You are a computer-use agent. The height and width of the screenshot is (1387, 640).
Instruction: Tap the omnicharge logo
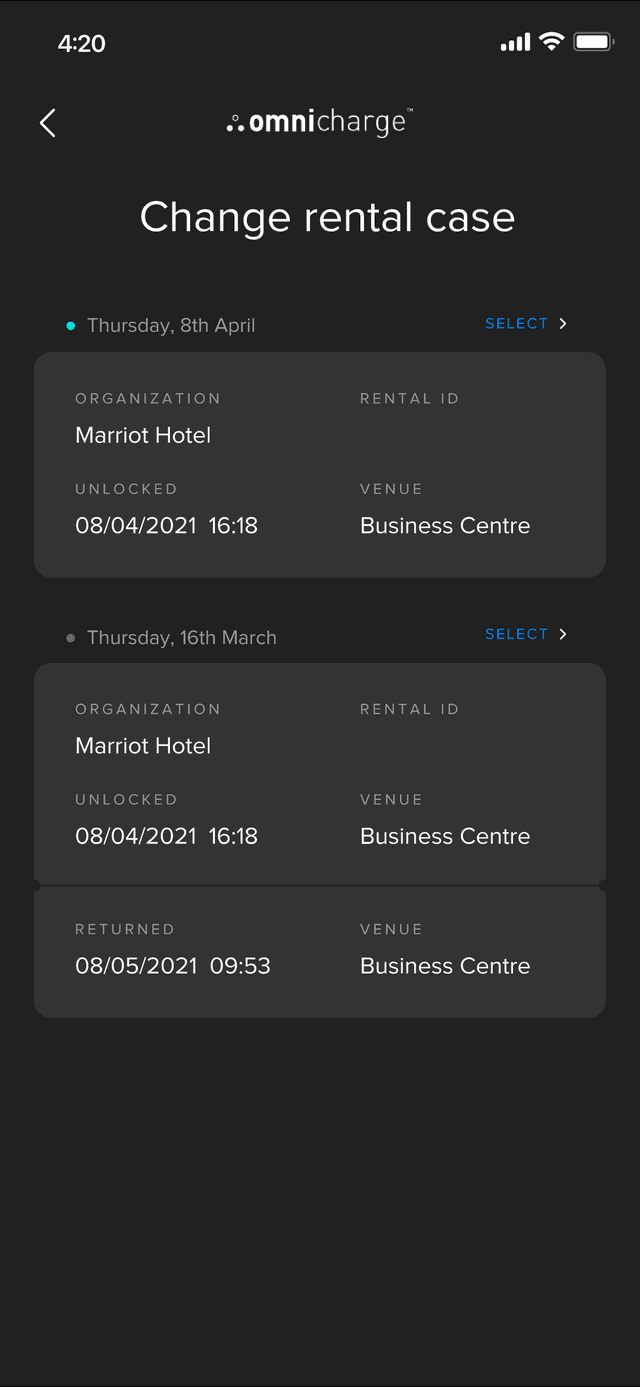(320, 123)
